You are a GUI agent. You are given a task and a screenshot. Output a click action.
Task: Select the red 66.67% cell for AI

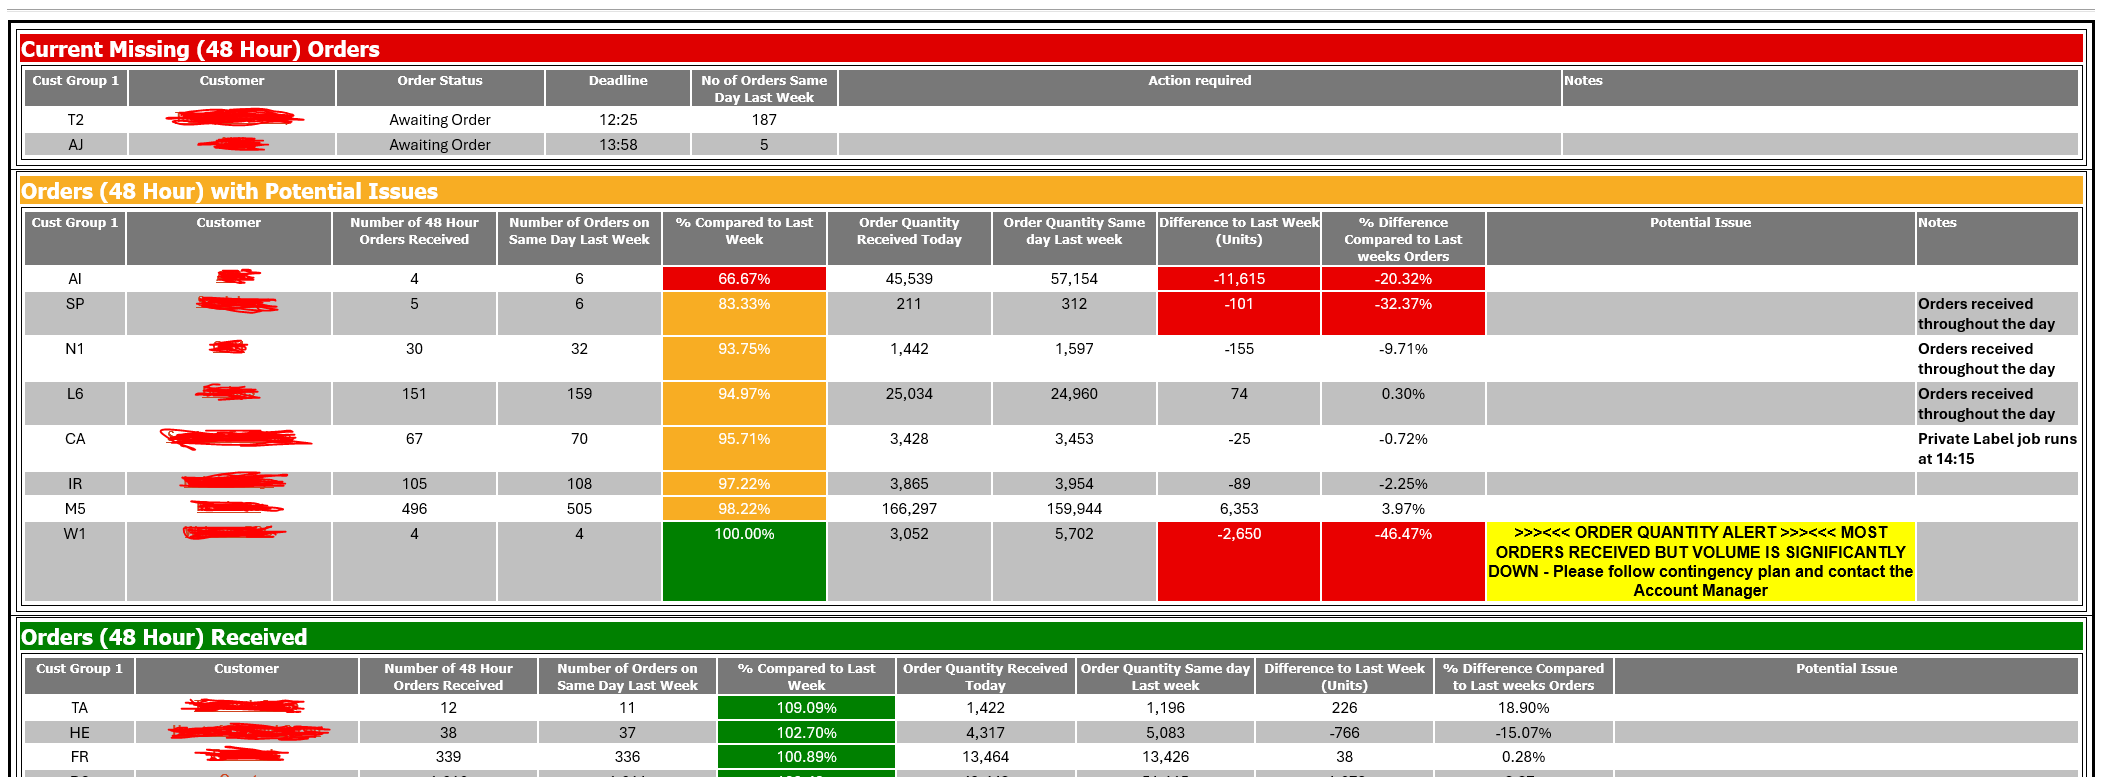[744, 279]
